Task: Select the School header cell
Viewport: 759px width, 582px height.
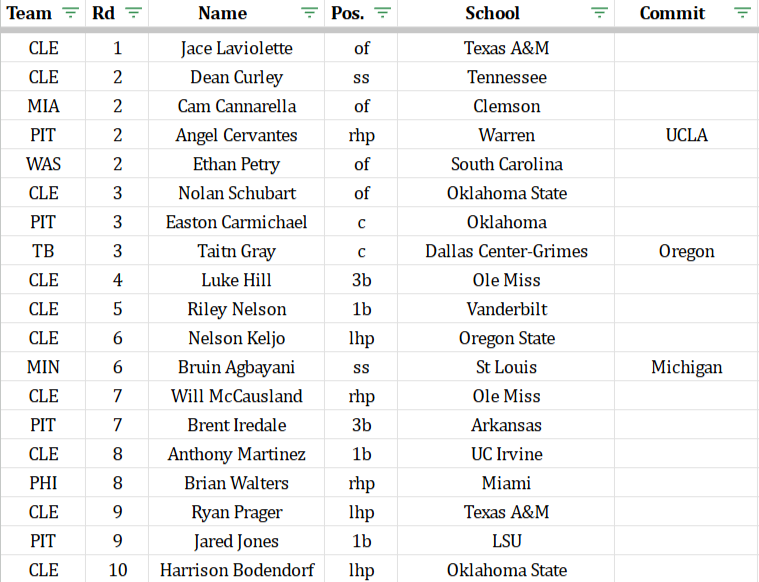Action: [x=506, y=13]
